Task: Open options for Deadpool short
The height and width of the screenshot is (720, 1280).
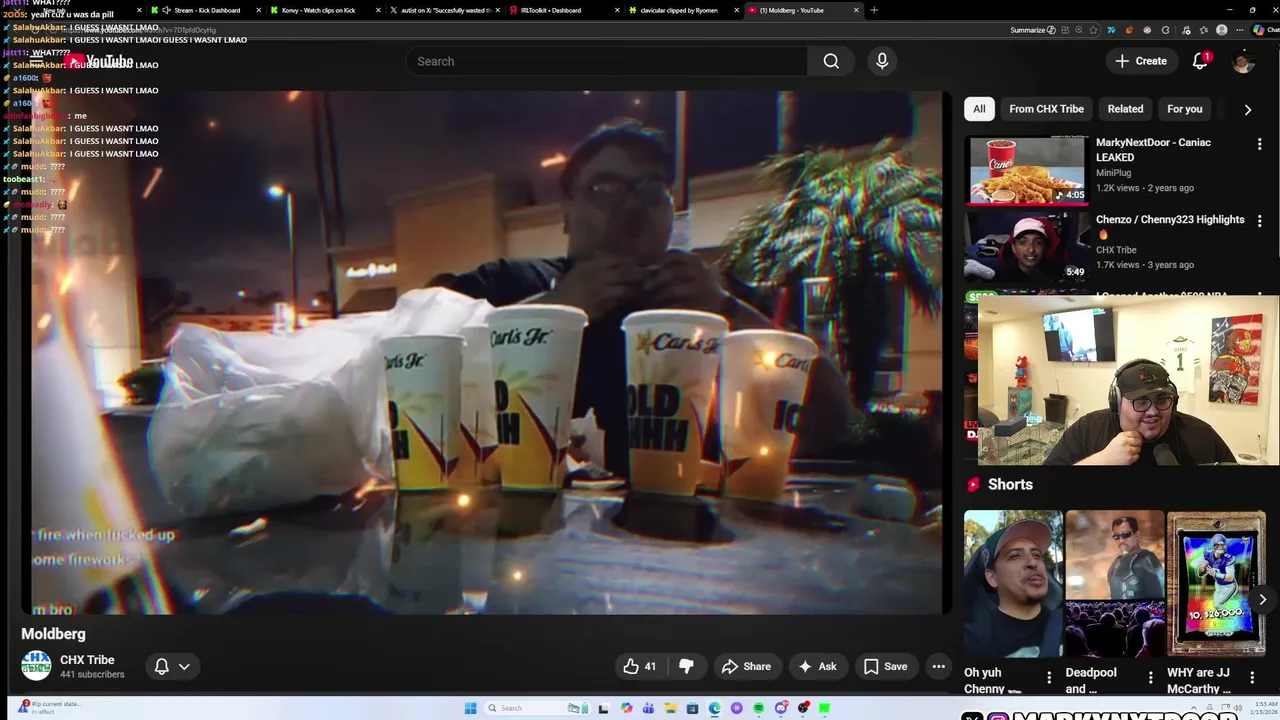Action: [x=1150, y=677]
